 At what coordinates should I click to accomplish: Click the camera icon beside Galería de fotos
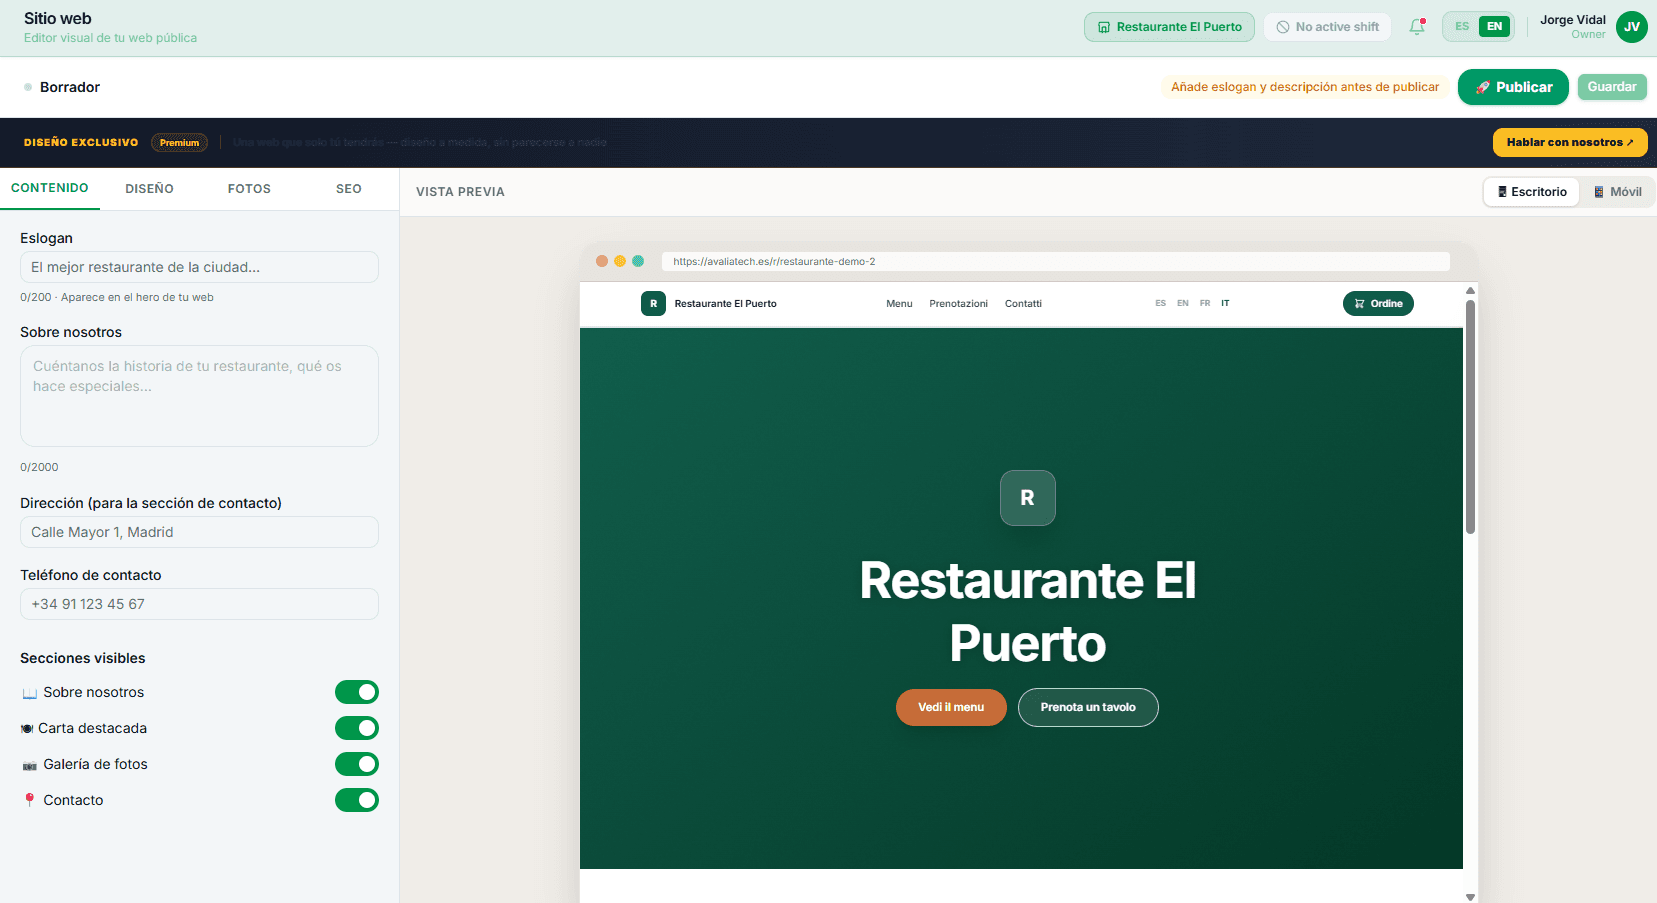29,765
